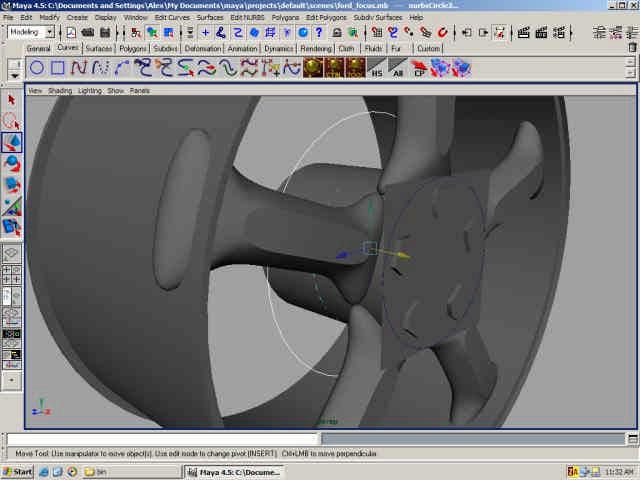
Task: Switch to four-view panel layout
Action: pyautogui.click(x=12, y=275)
